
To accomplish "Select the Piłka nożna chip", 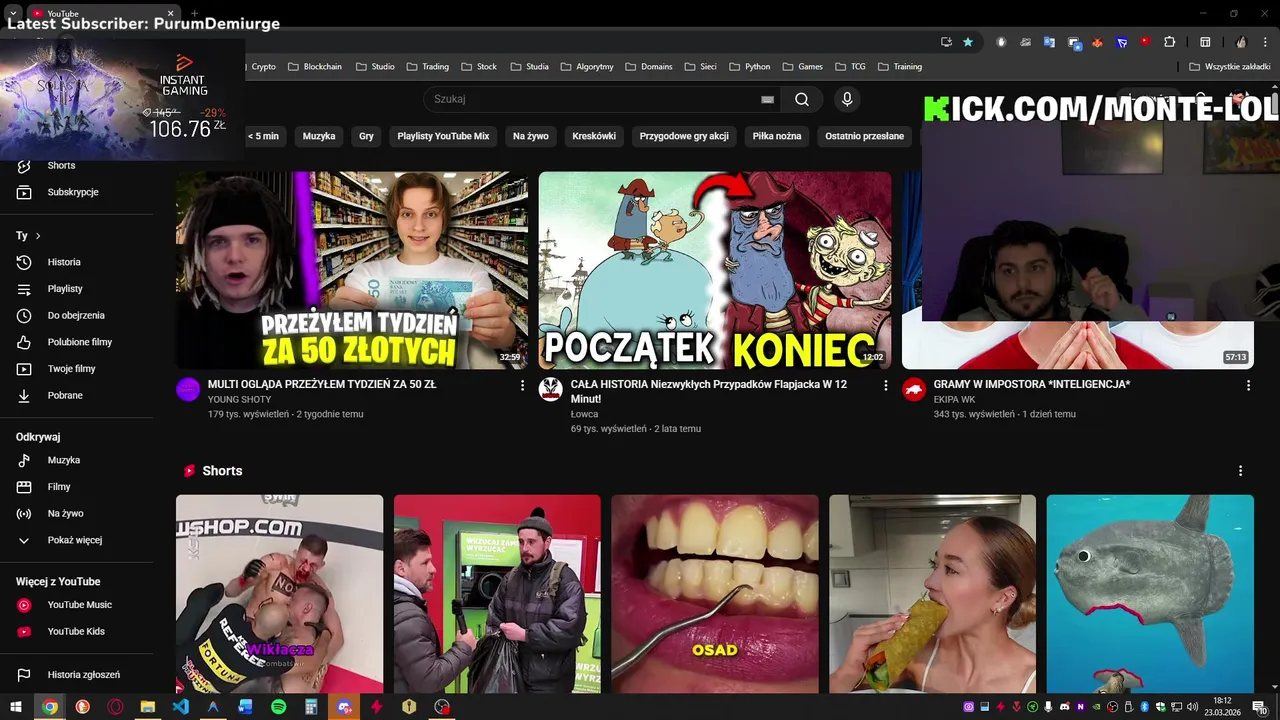I will click(x=777, y=136).
